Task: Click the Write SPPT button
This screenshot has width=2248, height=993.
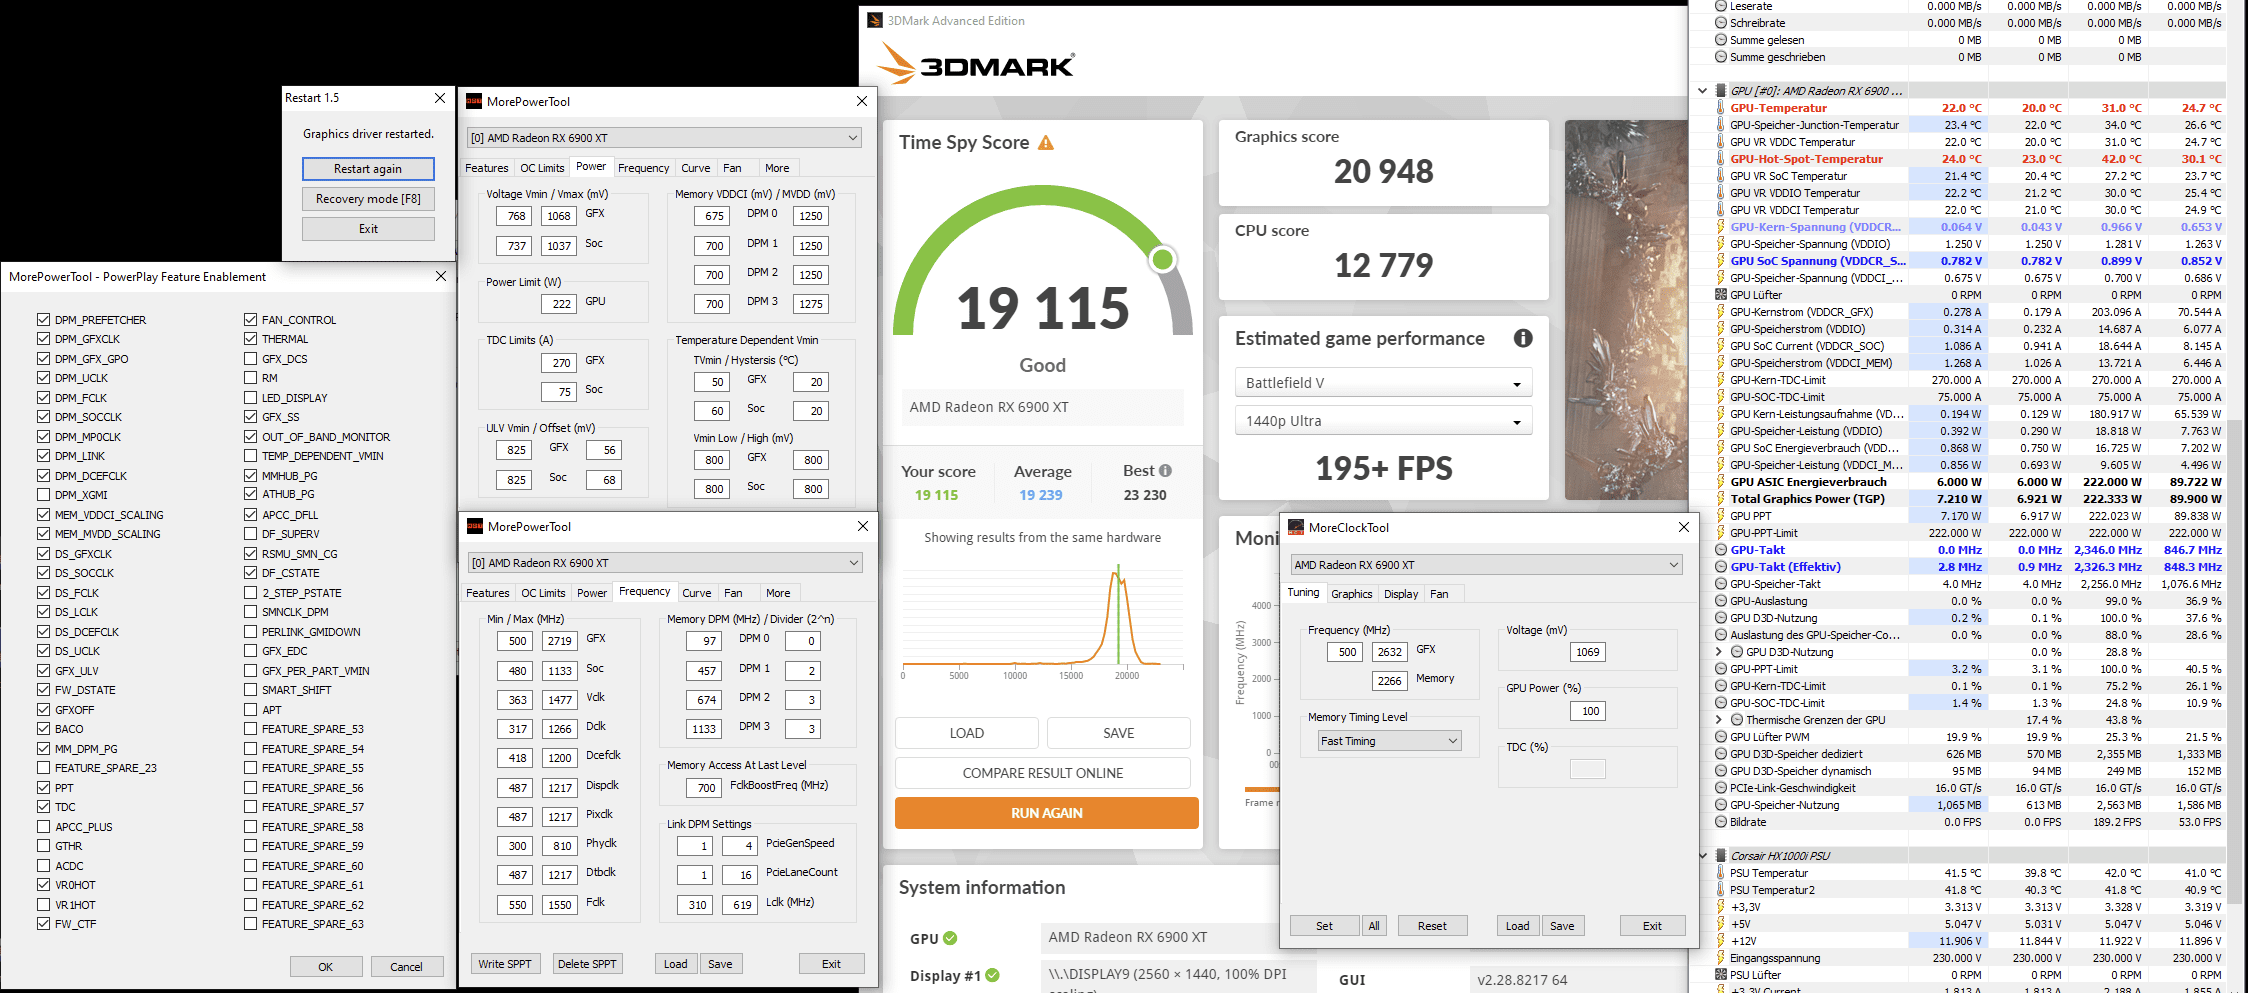Action: [505, 964]
